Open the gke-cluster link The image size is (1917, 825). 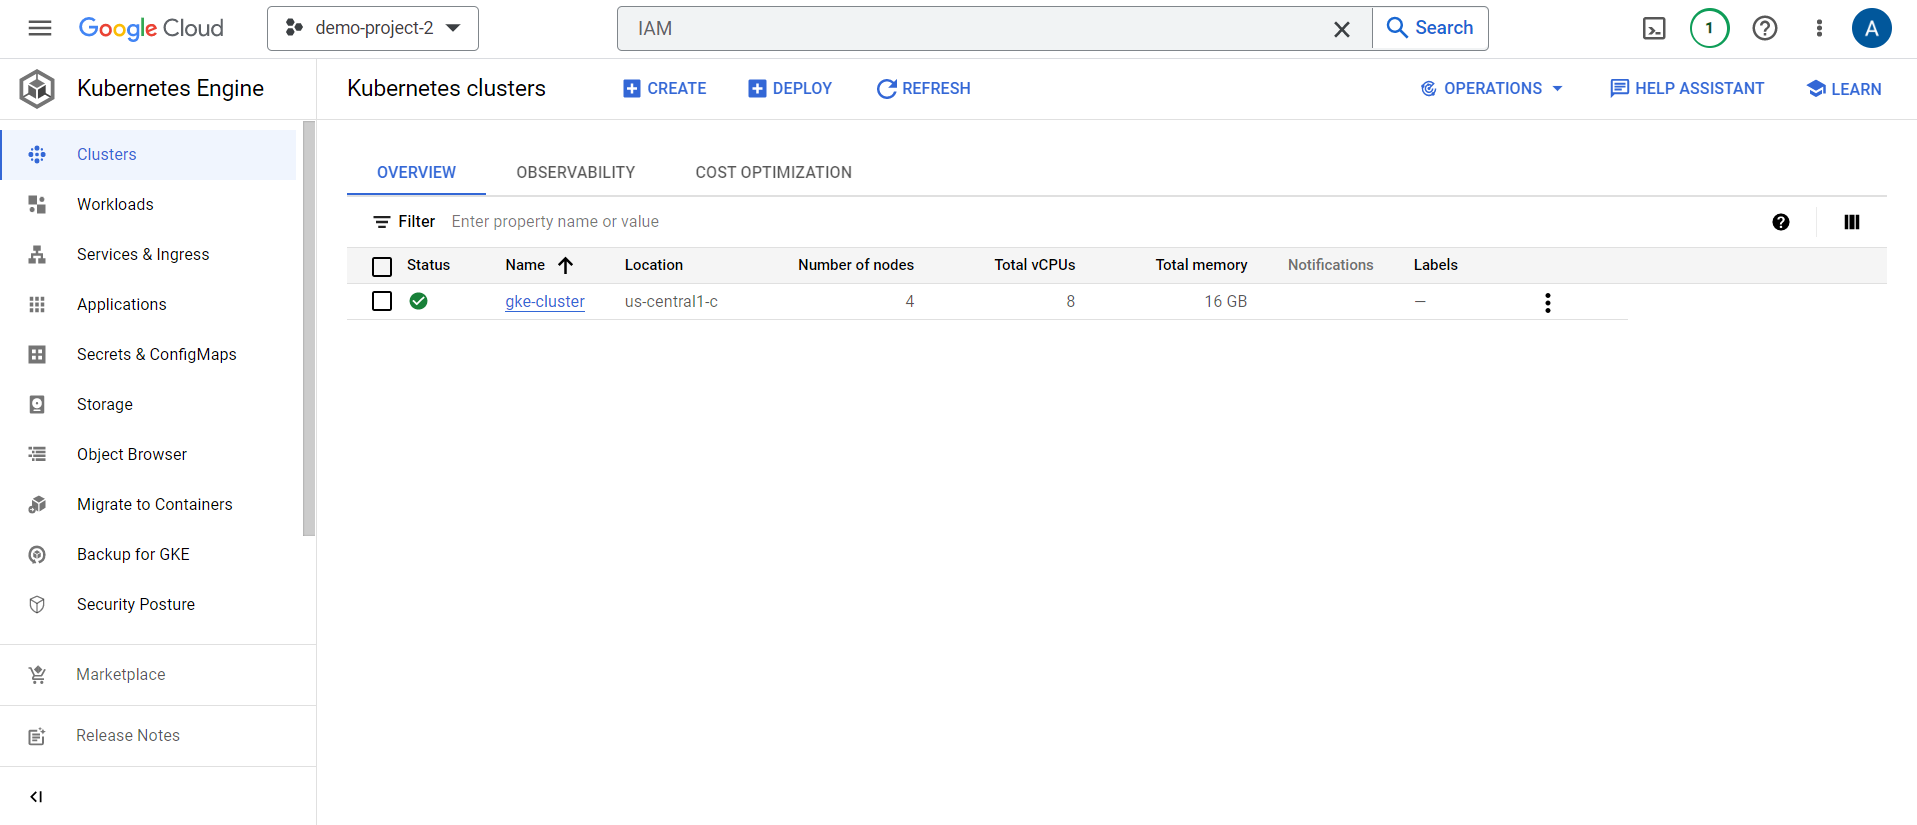click(544, 301)
